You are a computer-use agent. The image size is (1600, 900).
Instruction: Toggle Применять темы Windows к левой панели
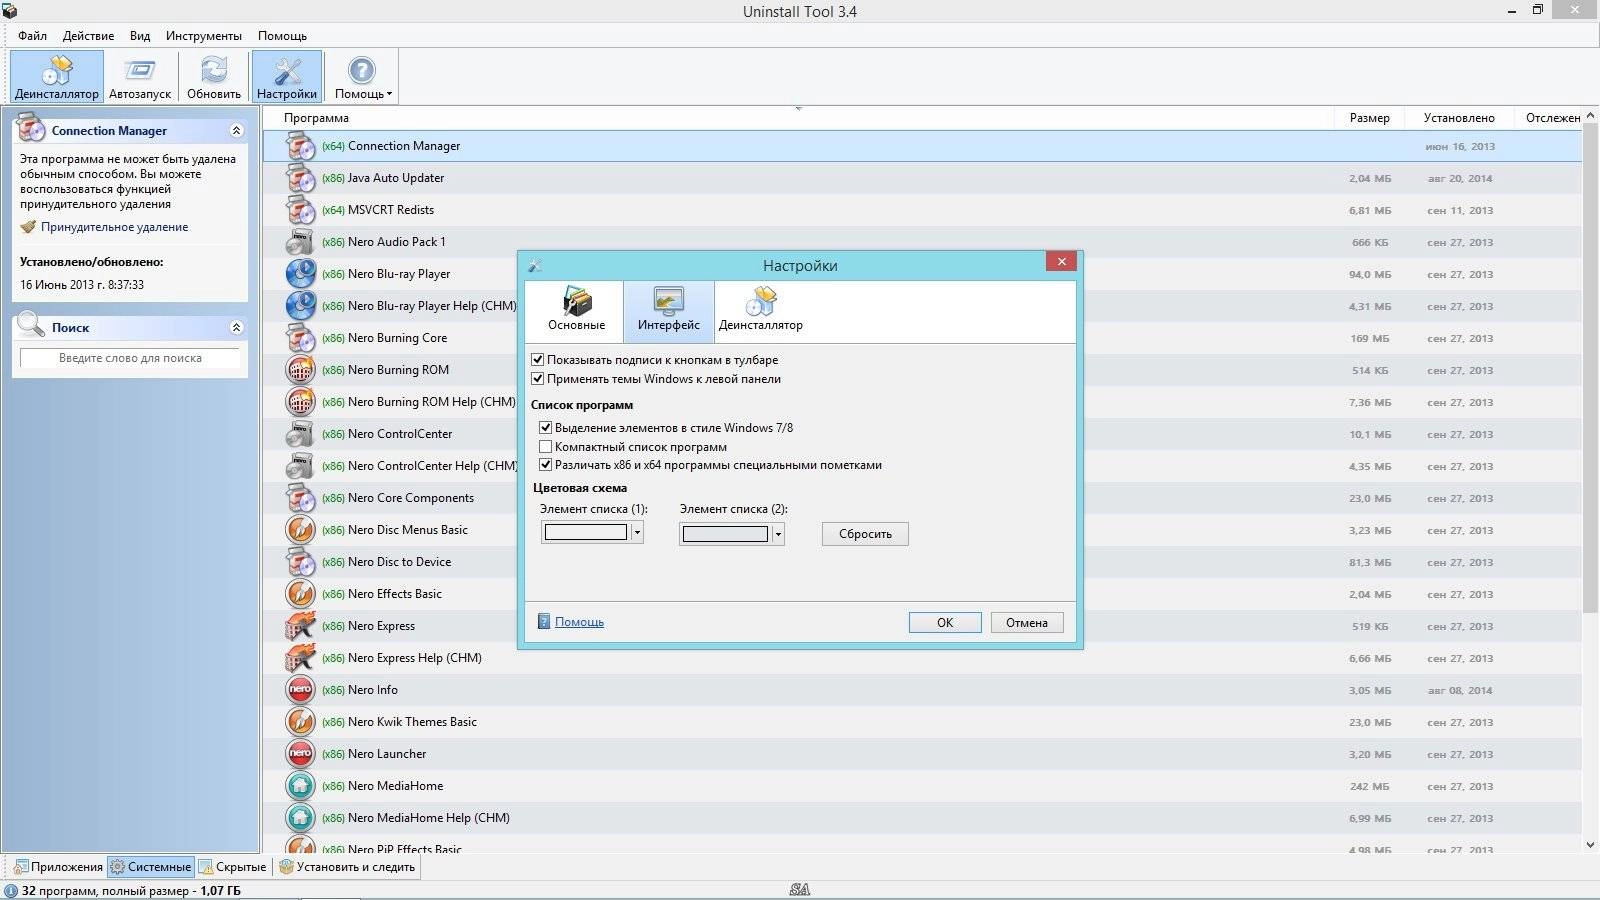[538, 379]
